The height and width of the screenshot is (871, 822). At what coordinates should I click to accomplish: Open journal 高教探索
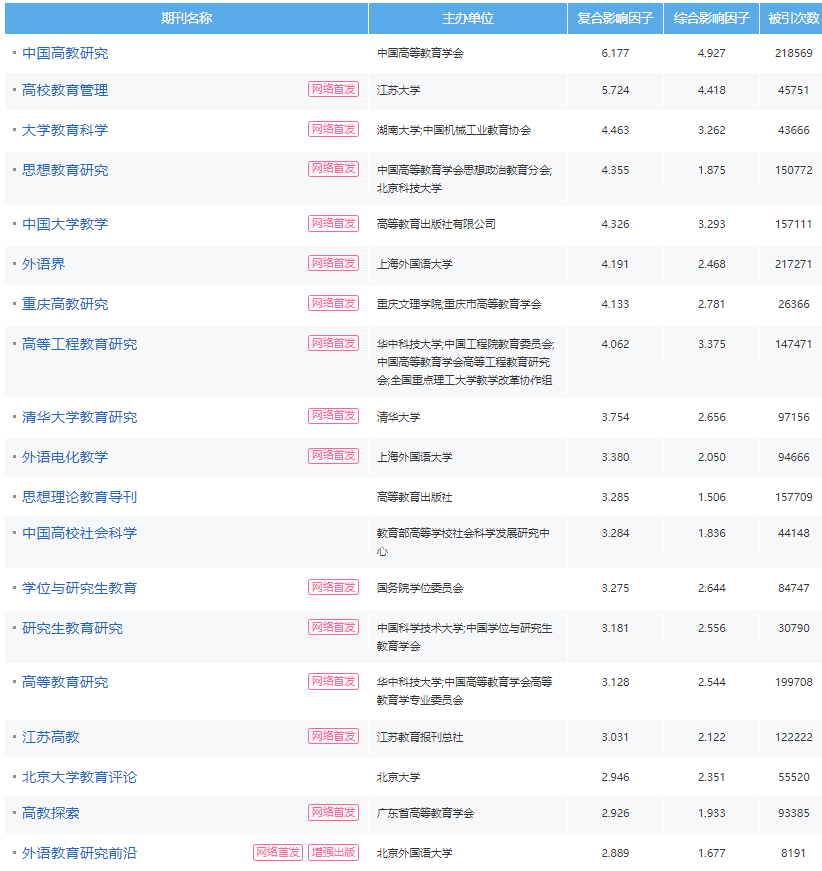tap(51, 813)
